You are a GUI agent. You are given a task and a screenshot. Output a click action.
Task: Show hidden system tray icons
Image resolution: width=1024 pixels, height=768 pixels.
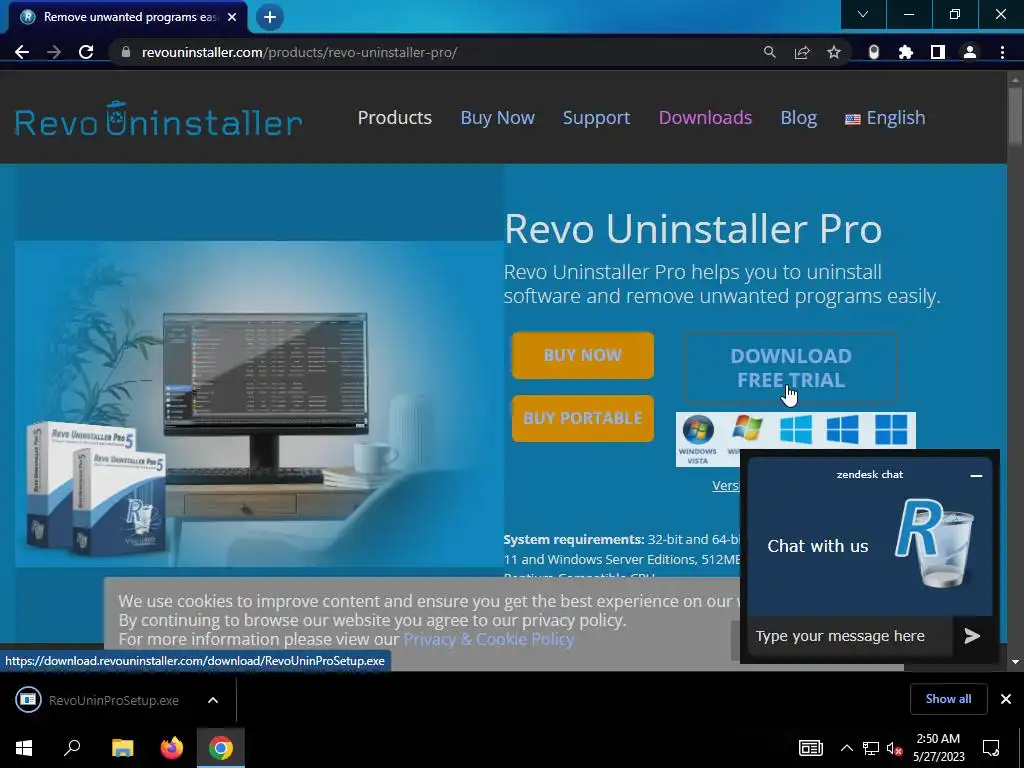pos(846,748)
